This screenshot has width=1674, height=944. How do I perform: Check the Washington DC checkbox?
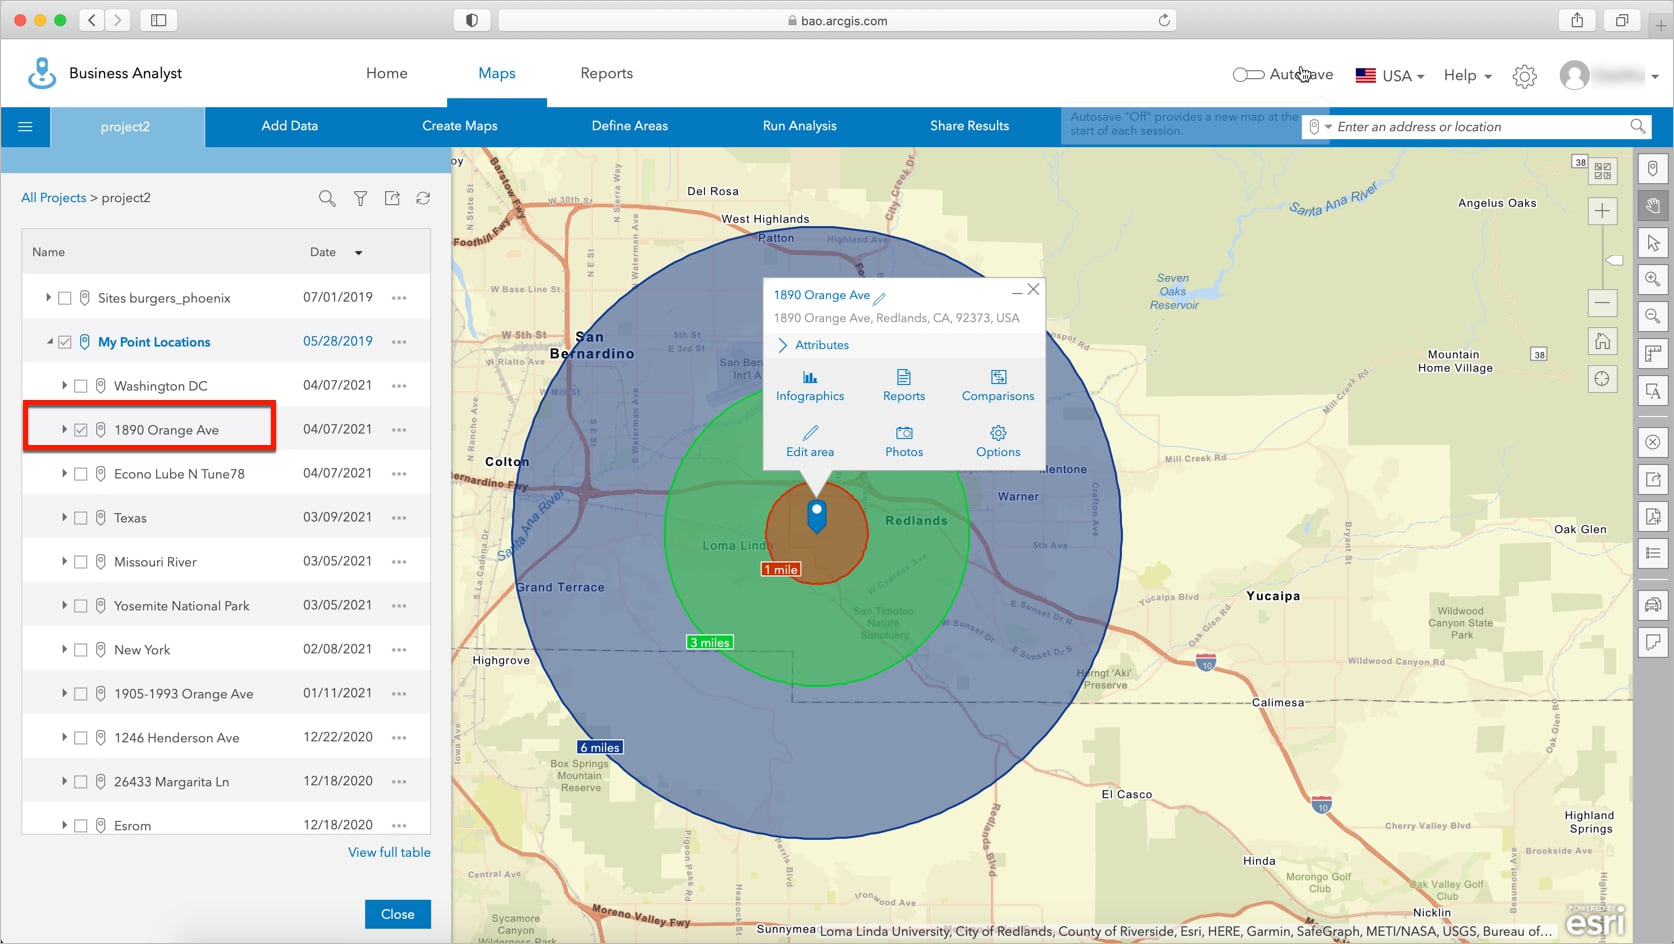(81, 385)
